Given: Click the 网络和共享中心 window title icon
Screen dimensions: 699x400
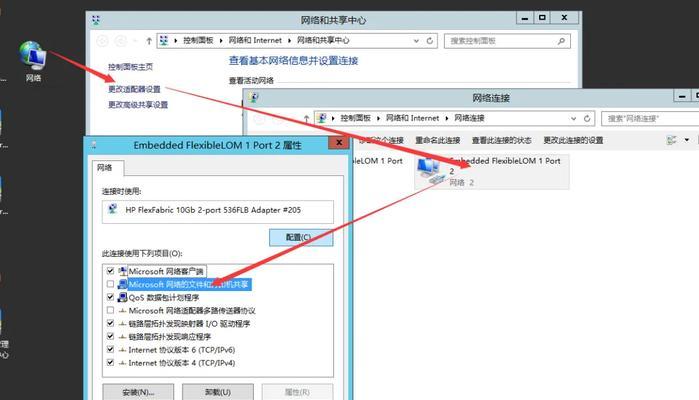Looking at the screenshot, I should (x=96, y=20).
